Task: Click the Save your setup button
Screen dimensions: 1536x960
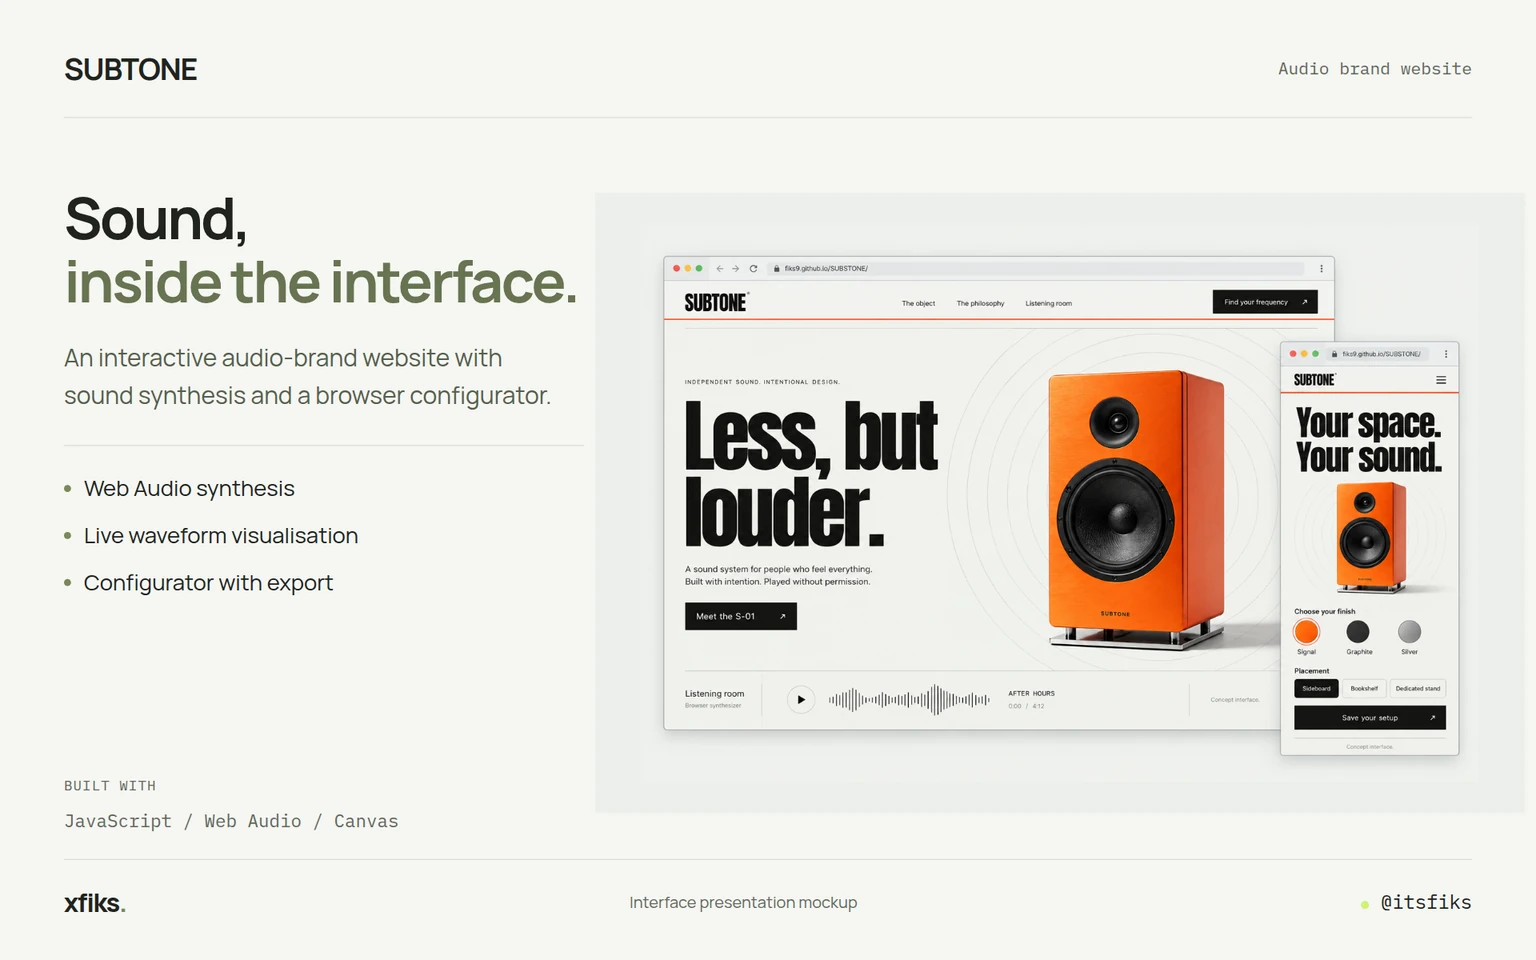Action: click(x=1370, y=718)
